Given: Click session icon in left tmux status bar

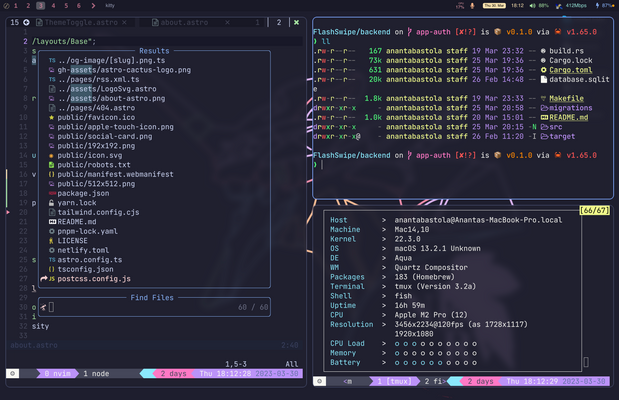Looking at the screenshot, I should [x=13, y=373].
